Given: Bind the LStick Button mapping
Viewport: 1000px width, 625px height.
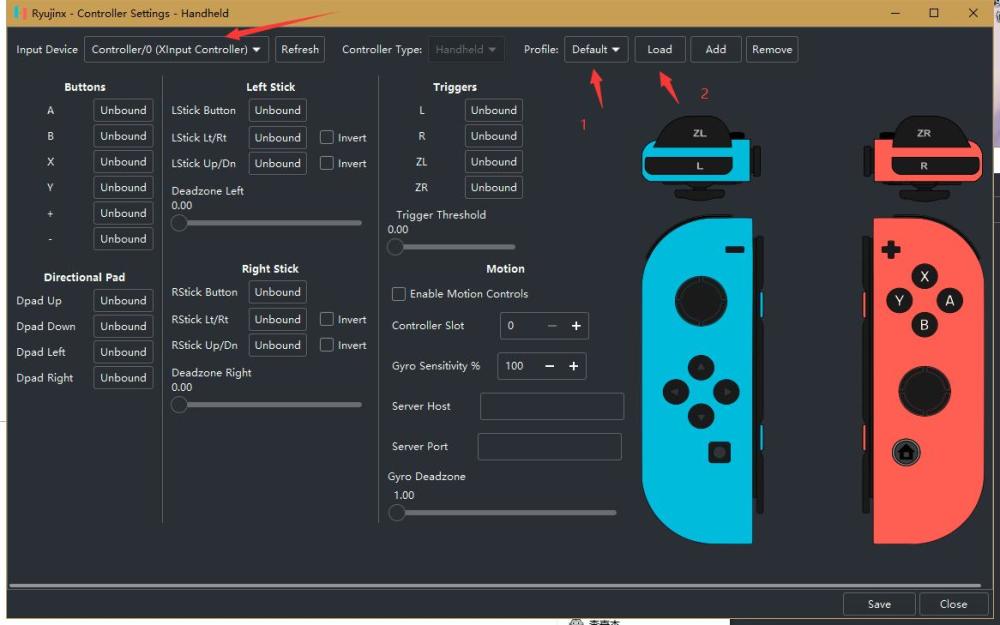Looking at the screenshot, I should pos(277,110).
